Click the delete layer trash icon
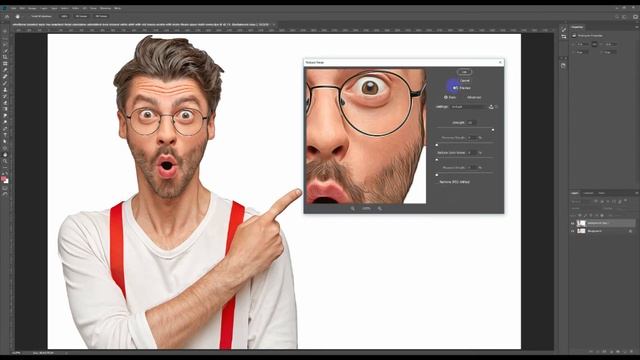This screenshot has width=640, height=360. [x=631, y=351]
